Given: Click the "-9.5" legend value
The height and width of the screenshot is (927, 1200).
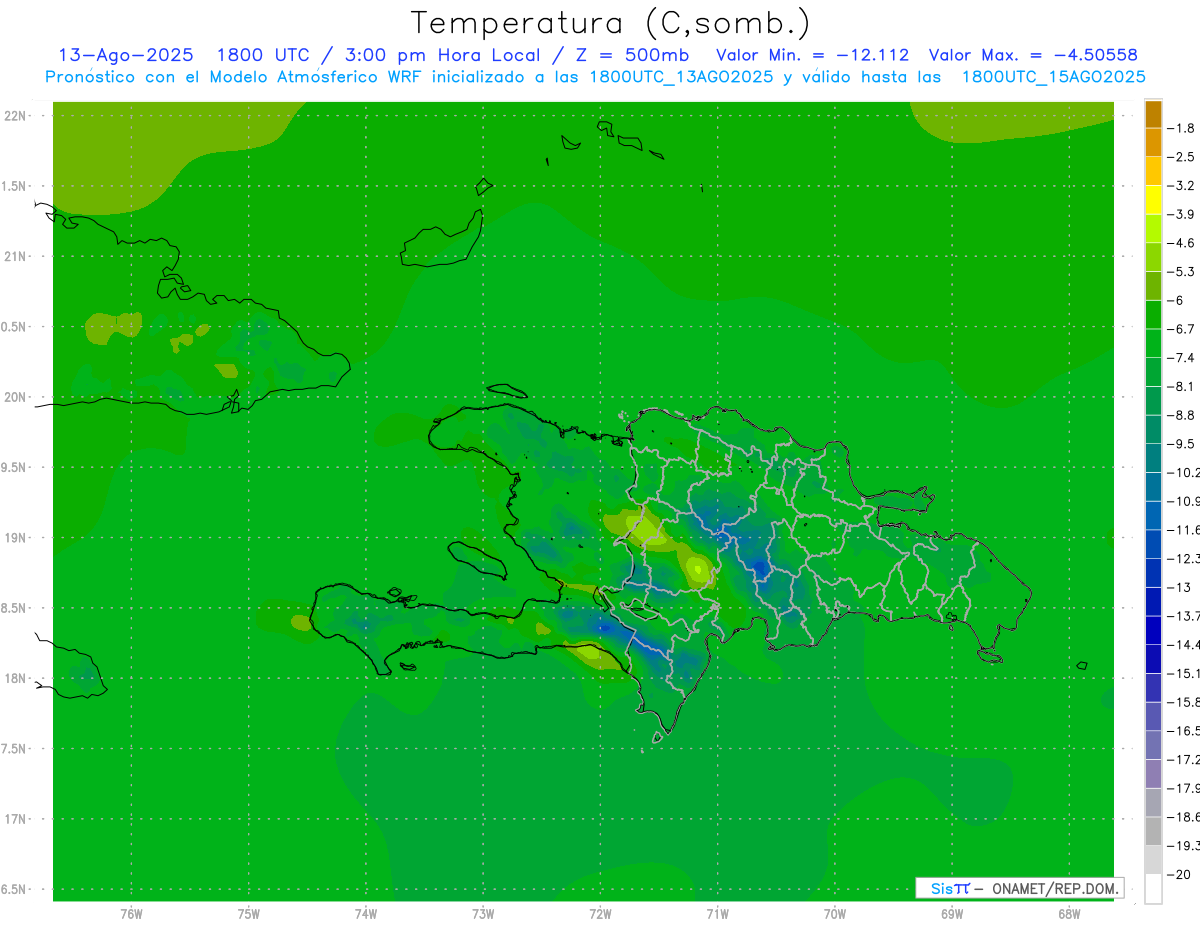Looking at the screenshot, I should 1182,443.
